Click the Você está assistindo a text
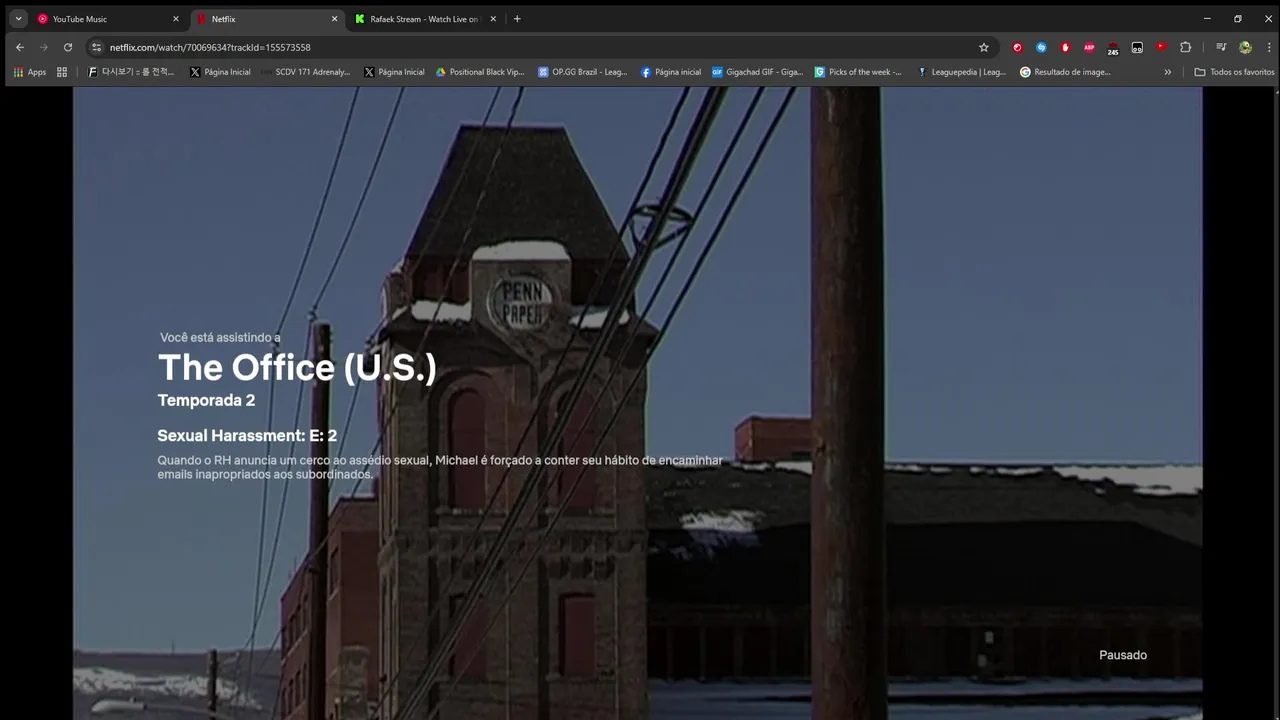Image resolution: width=1280 pixels, height=720 pixels. 220,338
